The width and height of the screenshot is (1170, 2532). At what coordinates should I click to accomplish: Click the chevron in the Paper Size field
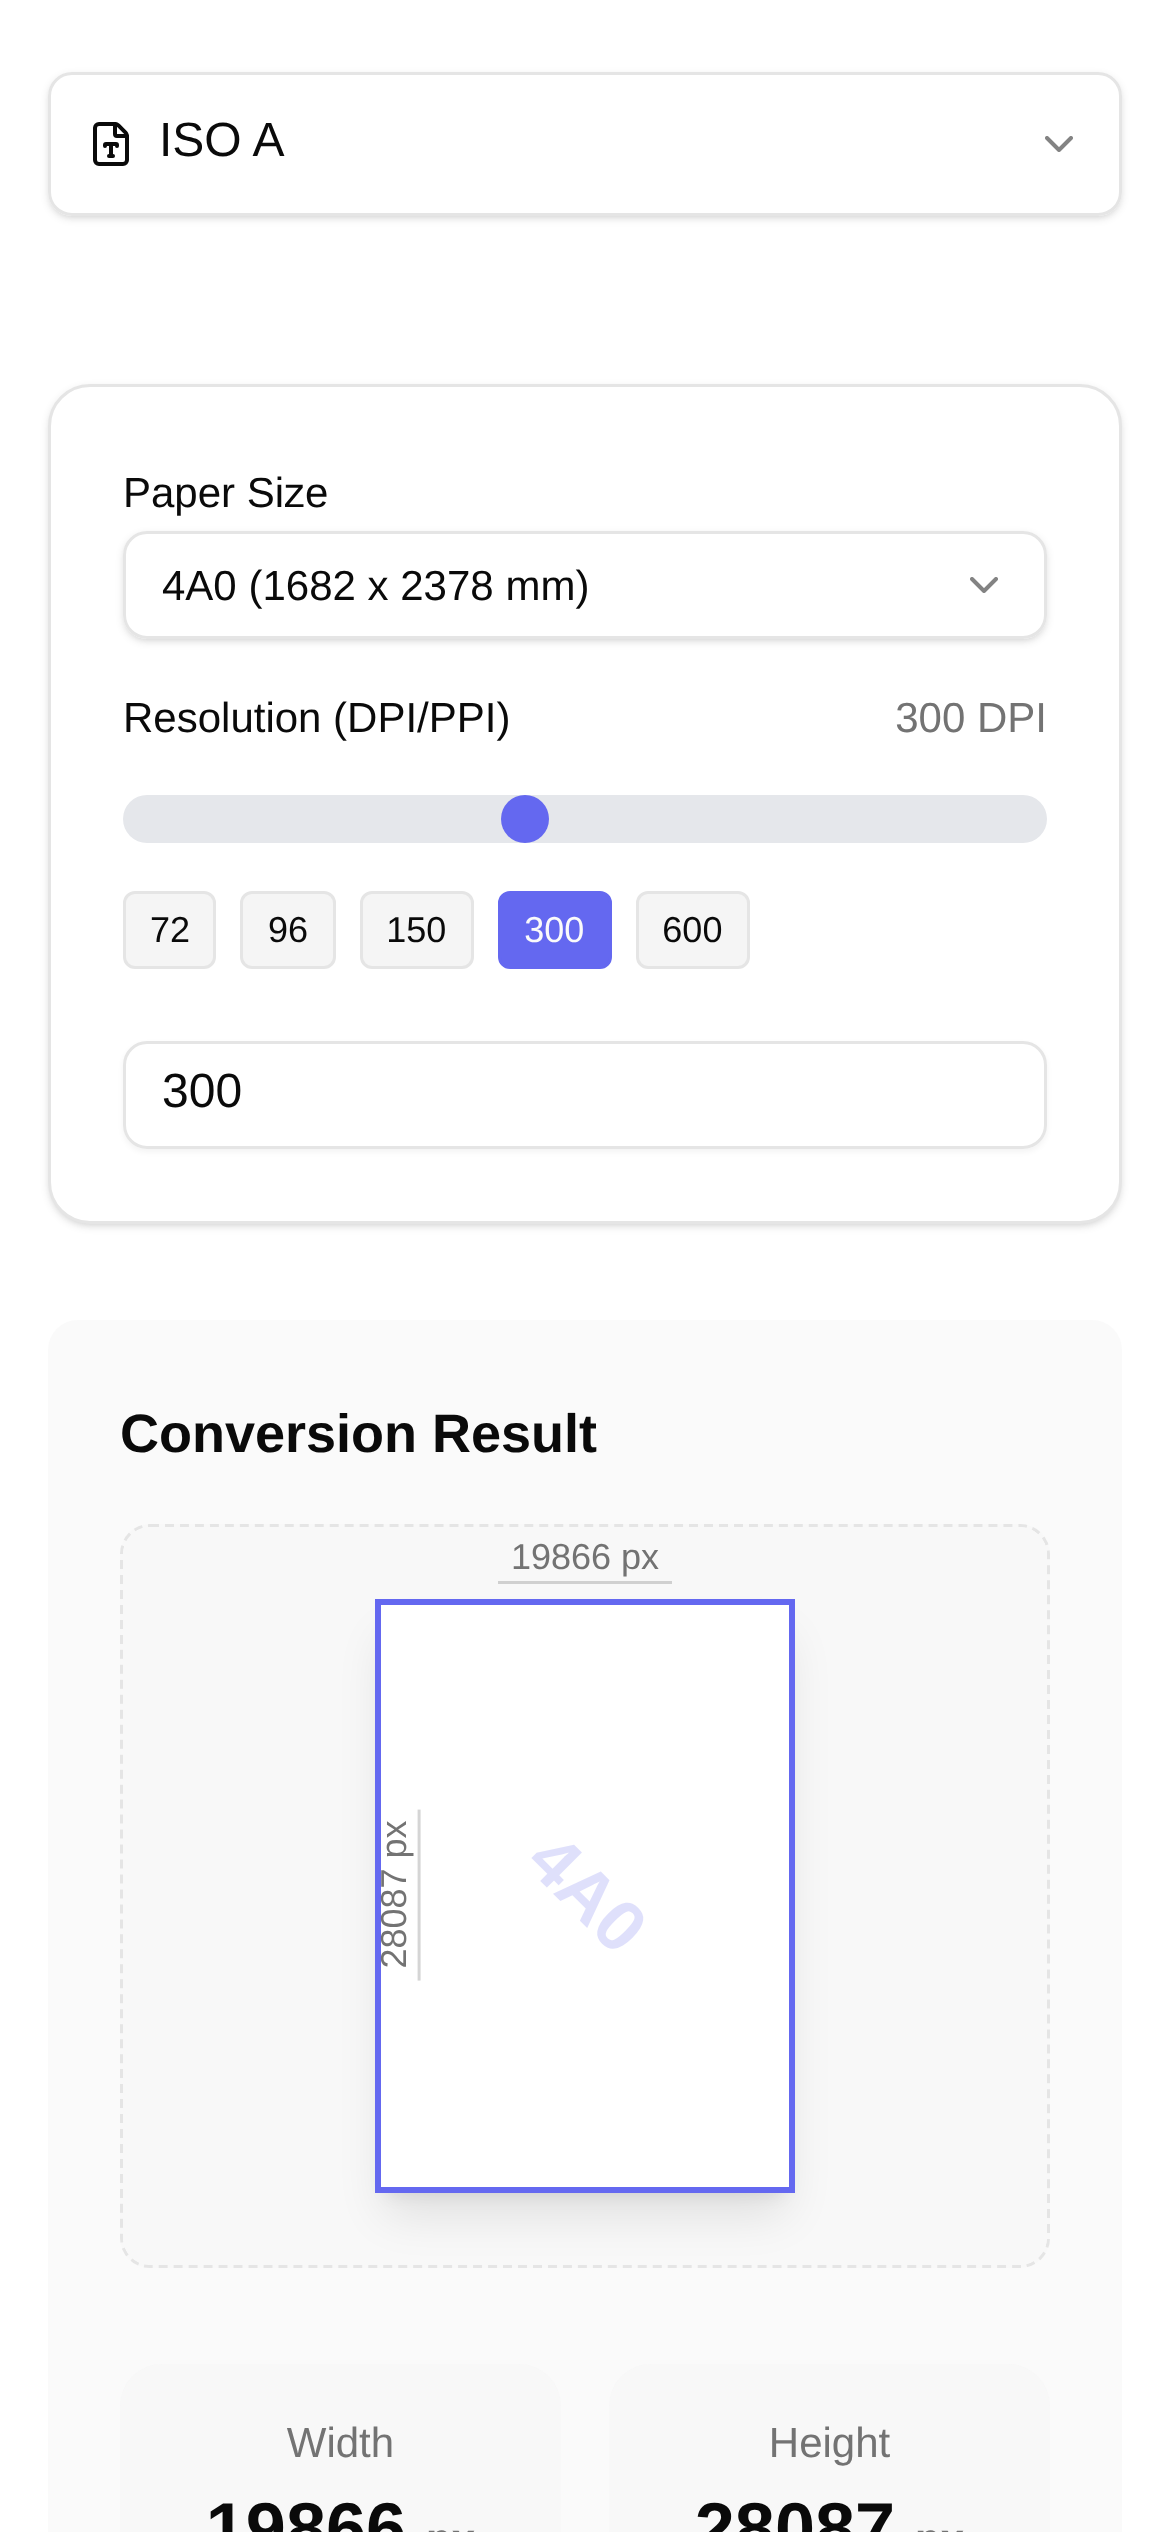click(x=984, y=585)
